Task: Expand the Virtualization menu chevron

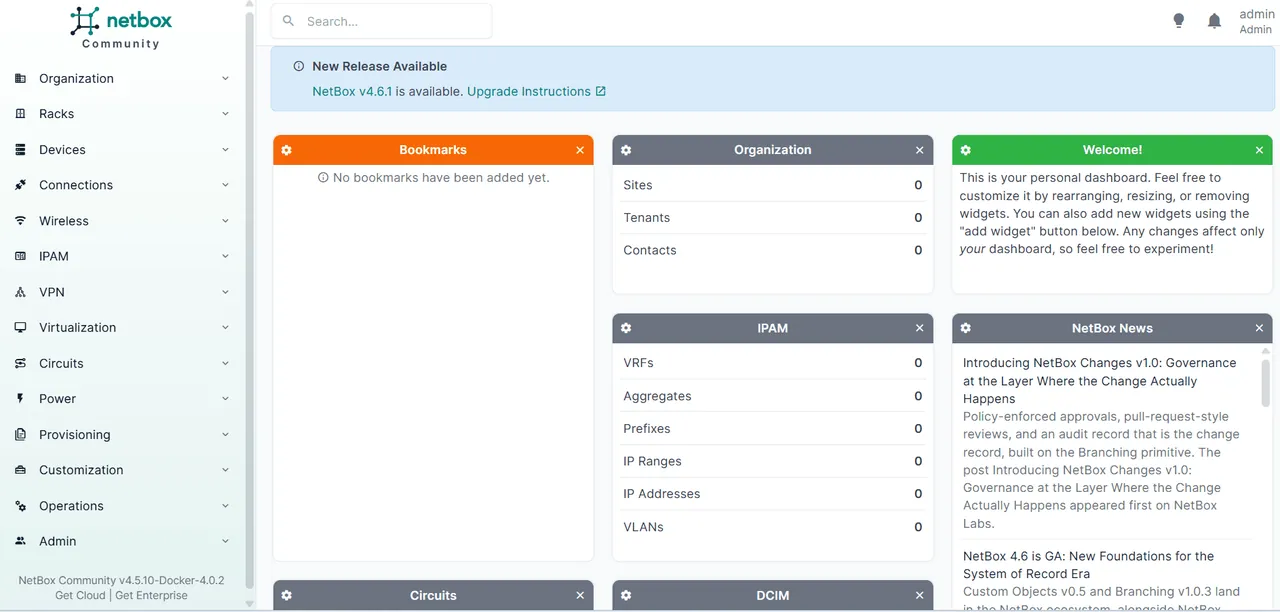Action: tap(225, 327)
